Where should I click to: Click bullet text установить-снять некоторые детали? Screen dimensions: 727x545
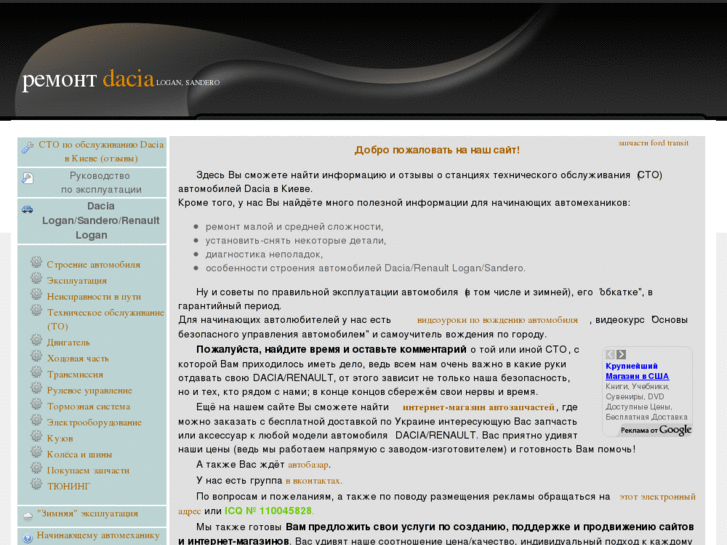295,241
